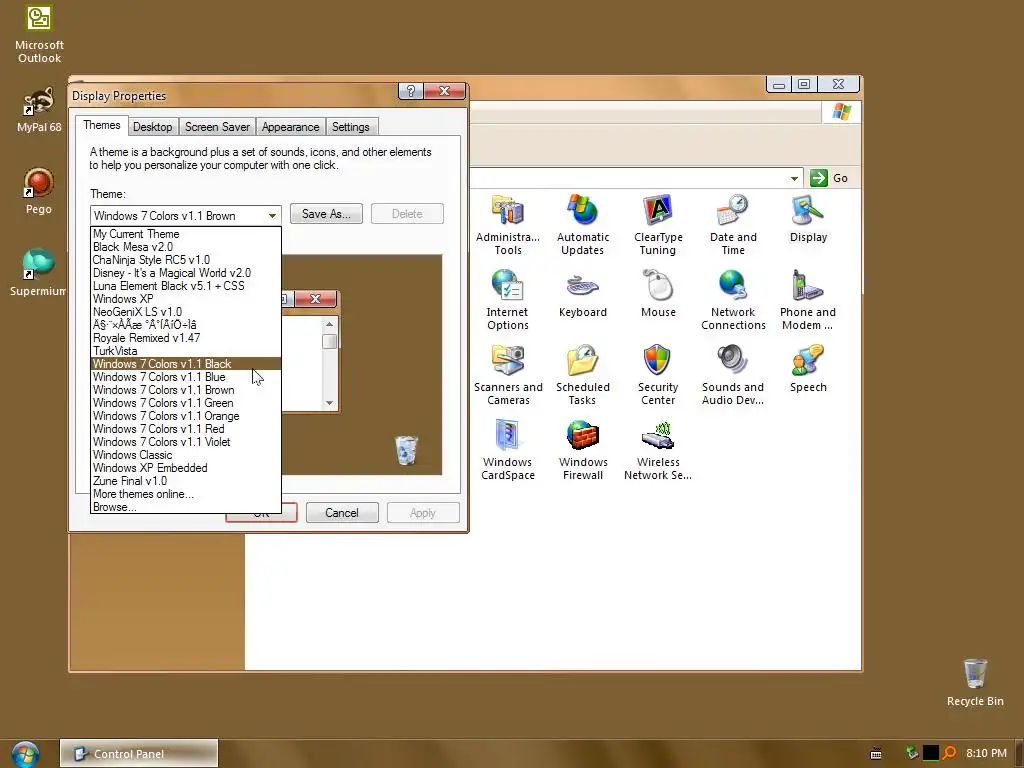Open Display applet in Control Panel

(808, 219)
